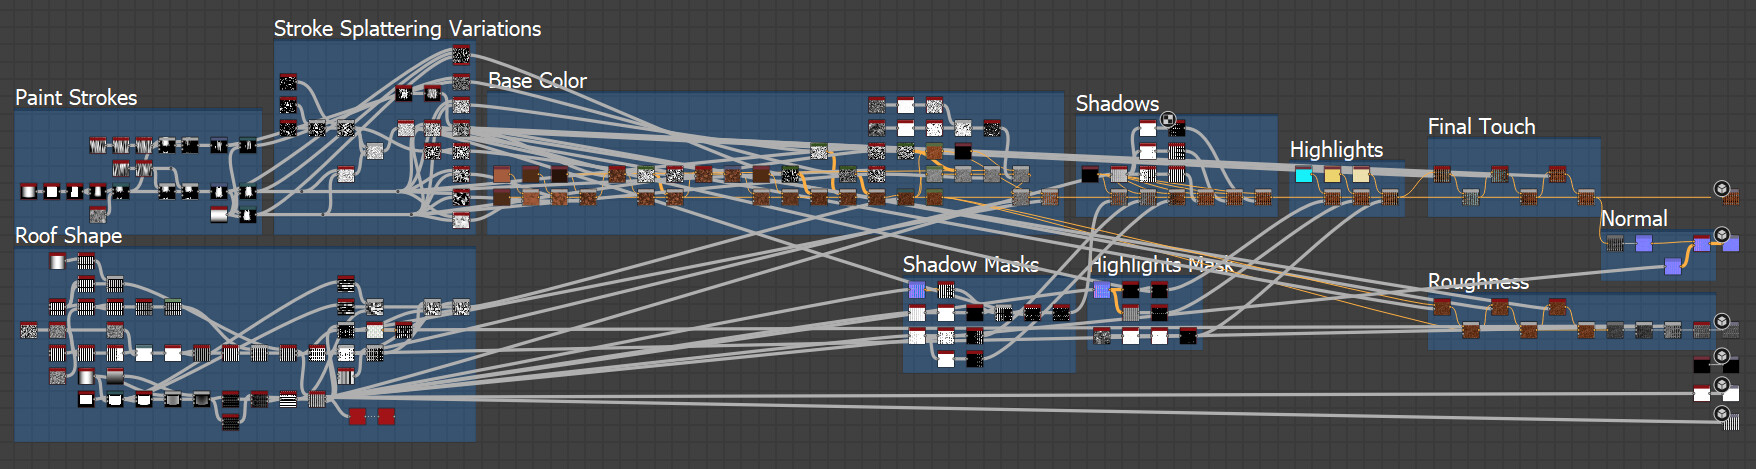Click the base color output cube icon
The width and height of the screenshot is (1756, 469).
point(1721,188)
